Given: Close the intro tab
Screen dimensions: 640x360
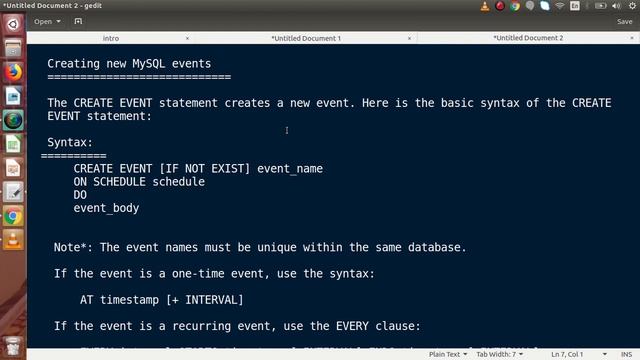Looking at the screenshot, I should pos(187,38).
